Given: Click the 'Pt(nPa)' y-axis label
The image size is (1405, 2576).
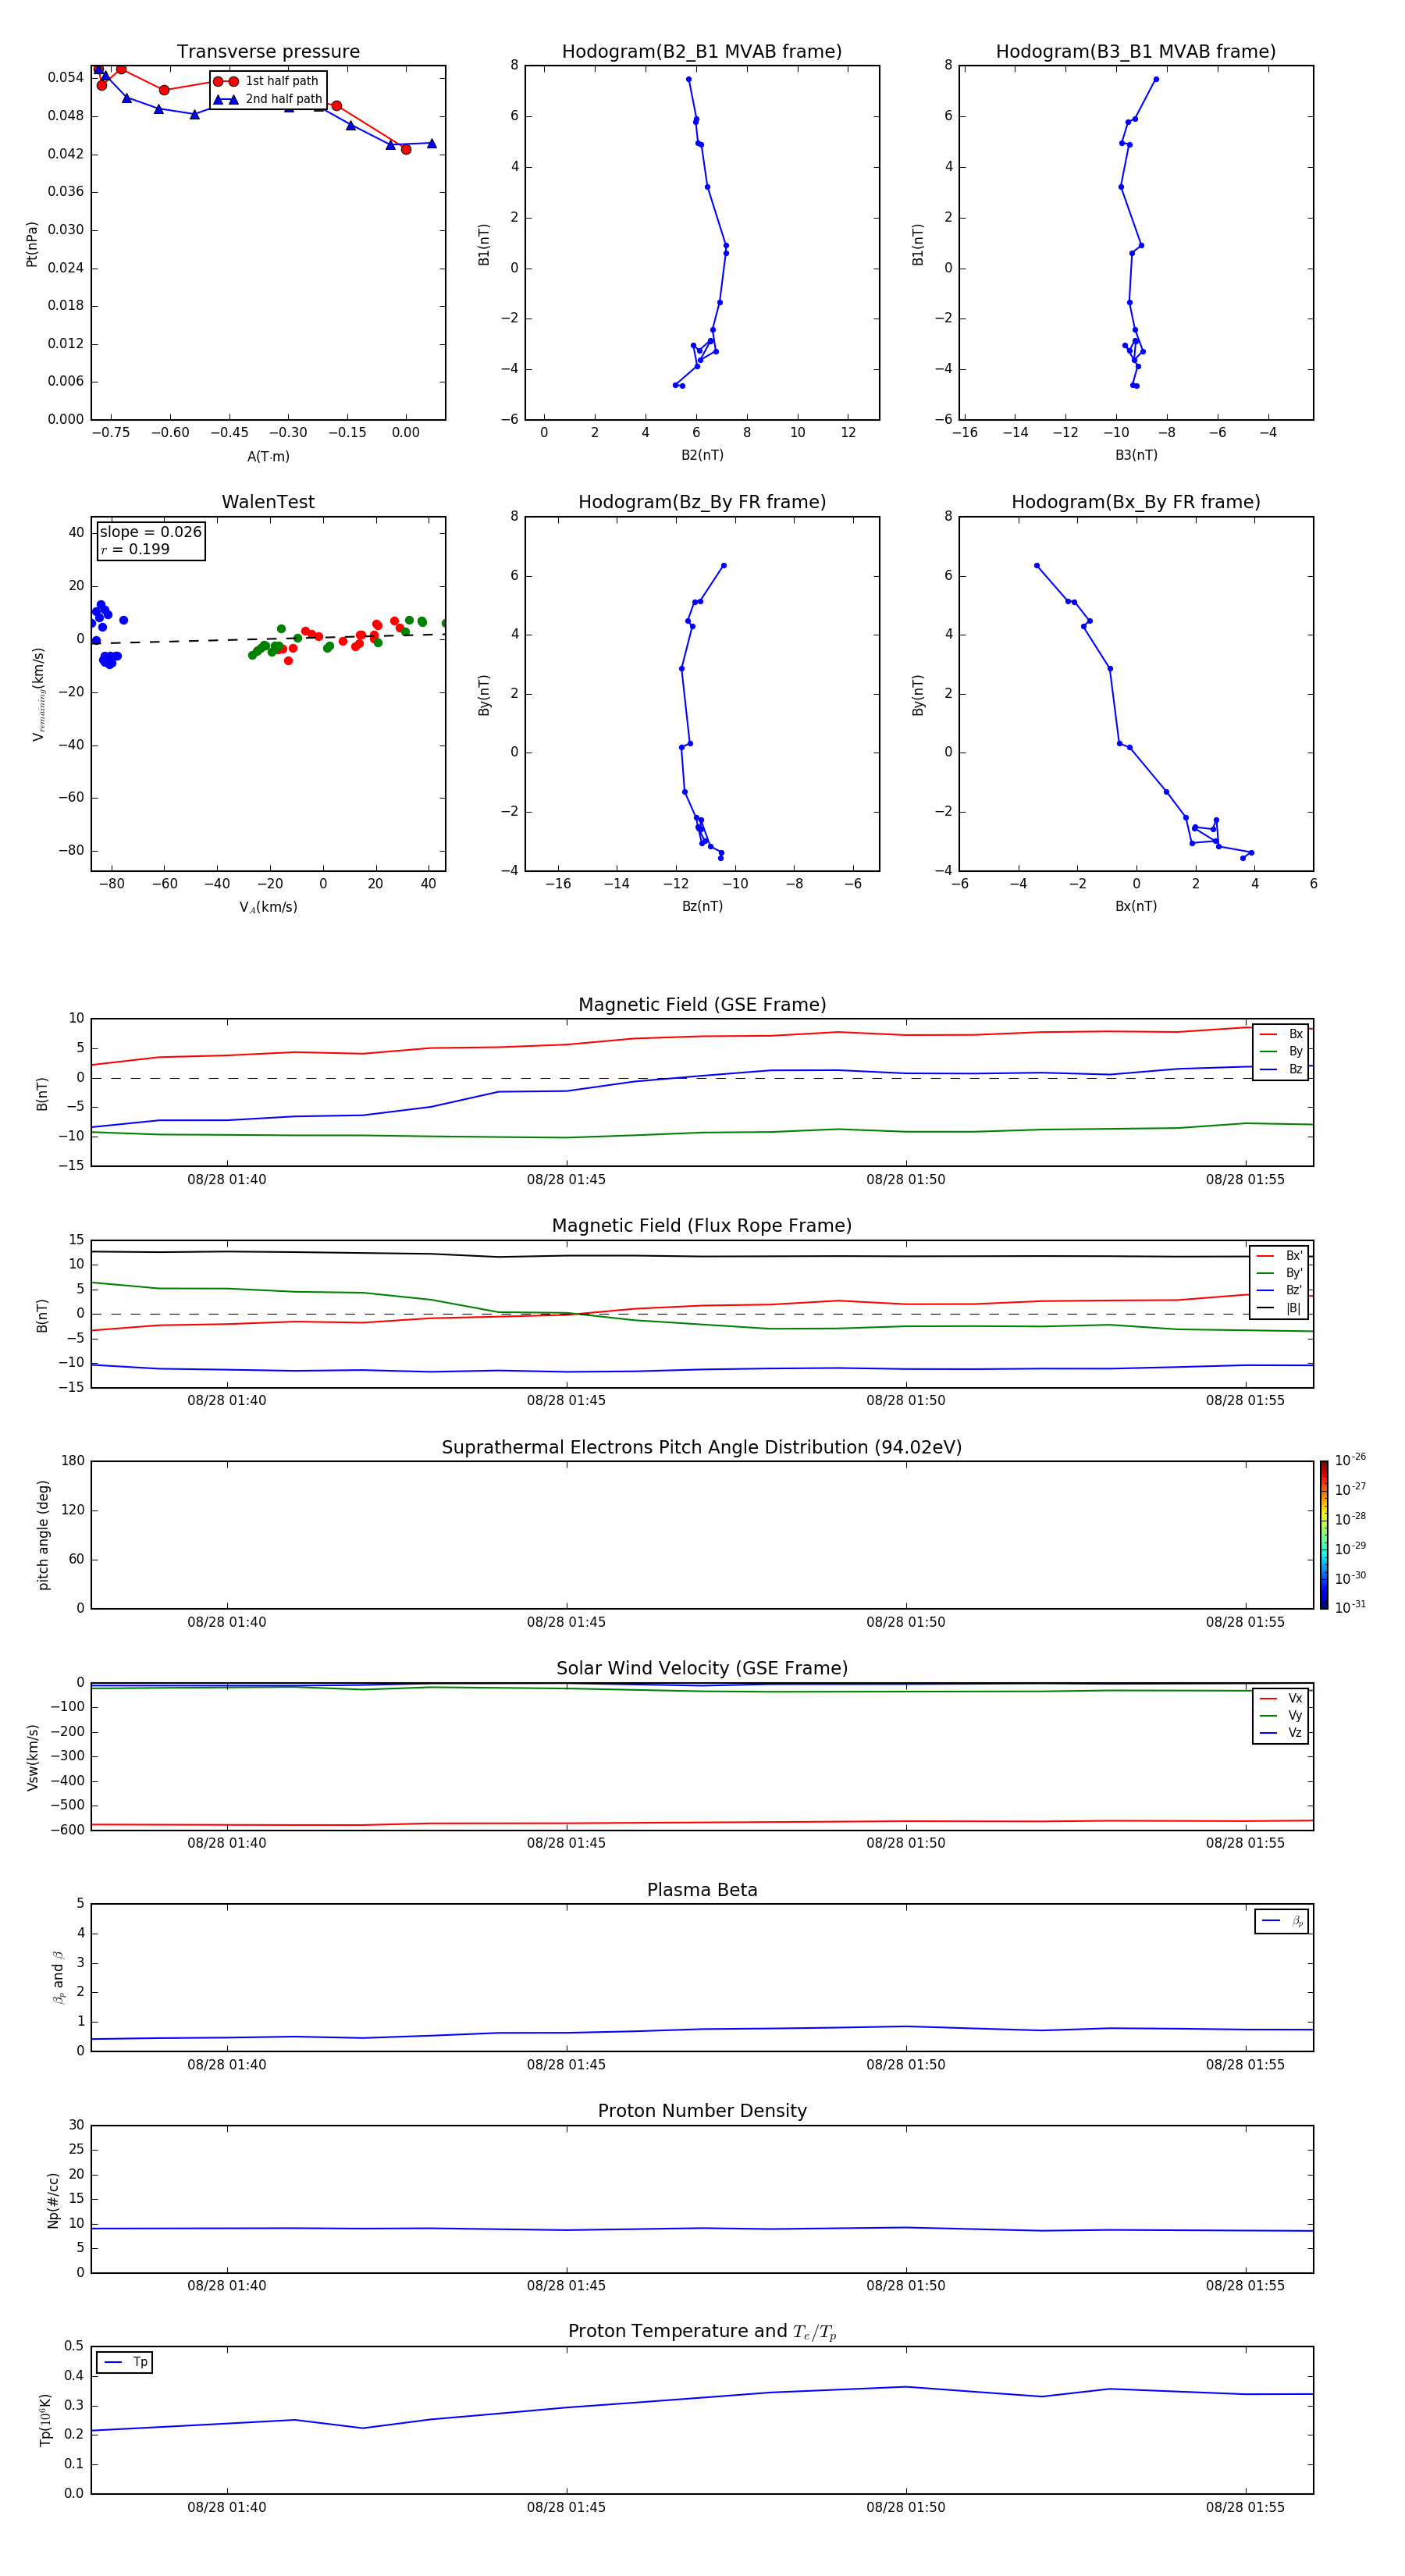Looking at the screenshot, I should pyautogui.click(x=31, y=243).
